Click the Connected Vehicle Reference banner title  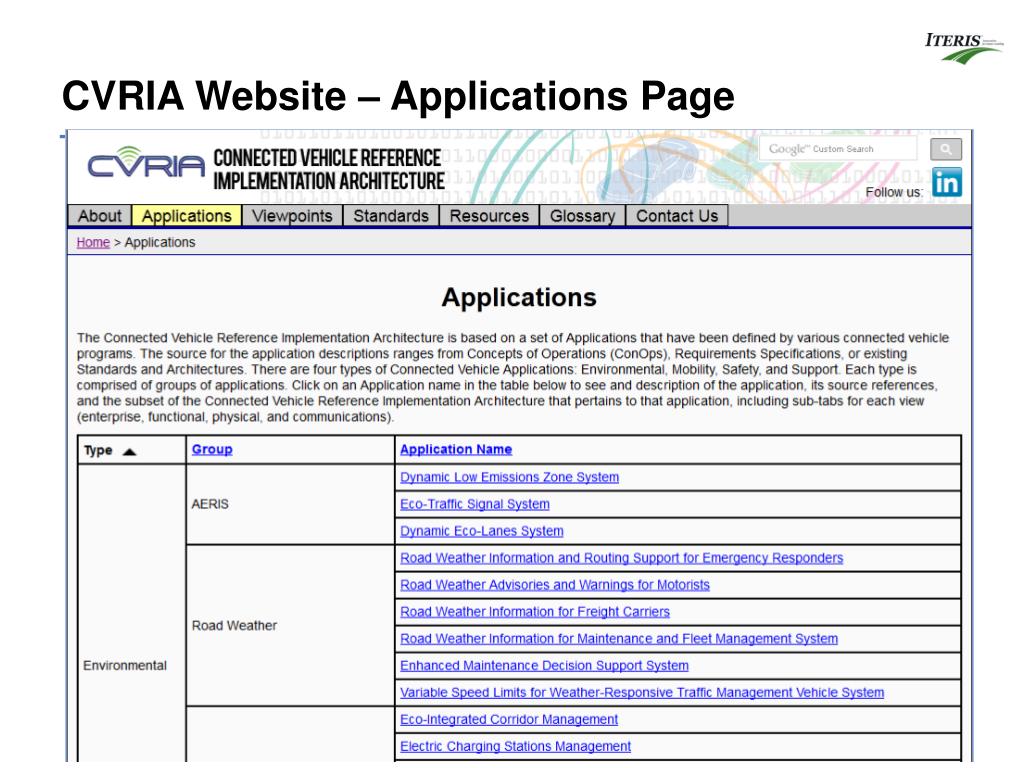328,169
